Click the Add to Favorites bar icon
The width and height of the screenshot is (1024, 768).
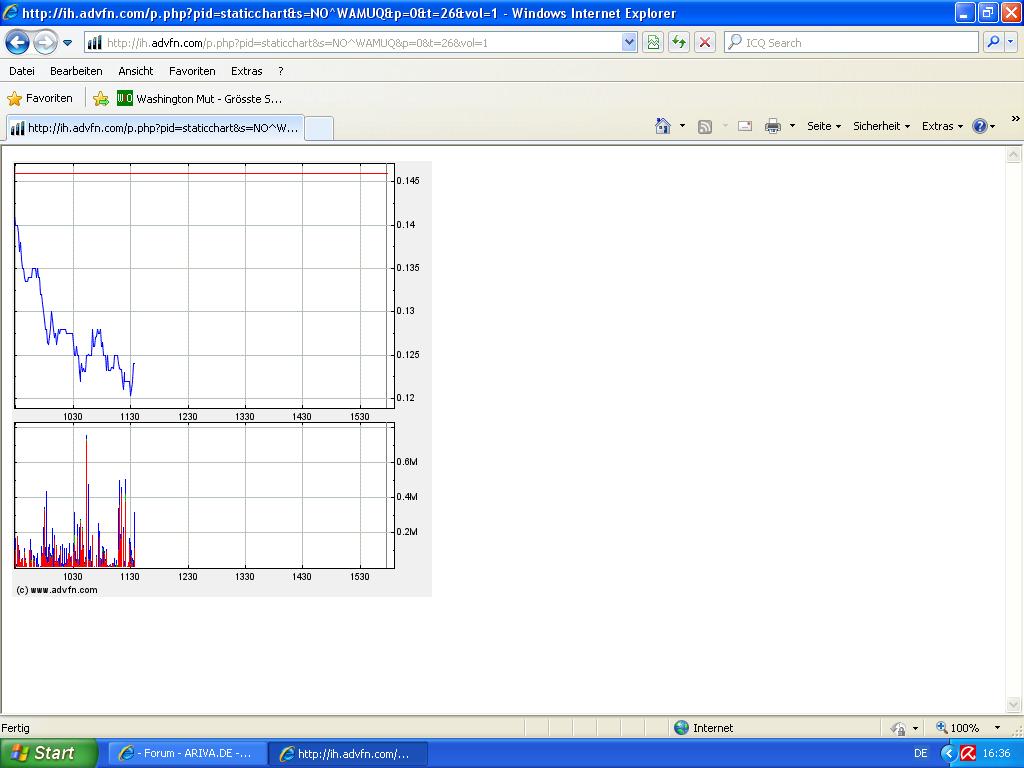(101, 98)
